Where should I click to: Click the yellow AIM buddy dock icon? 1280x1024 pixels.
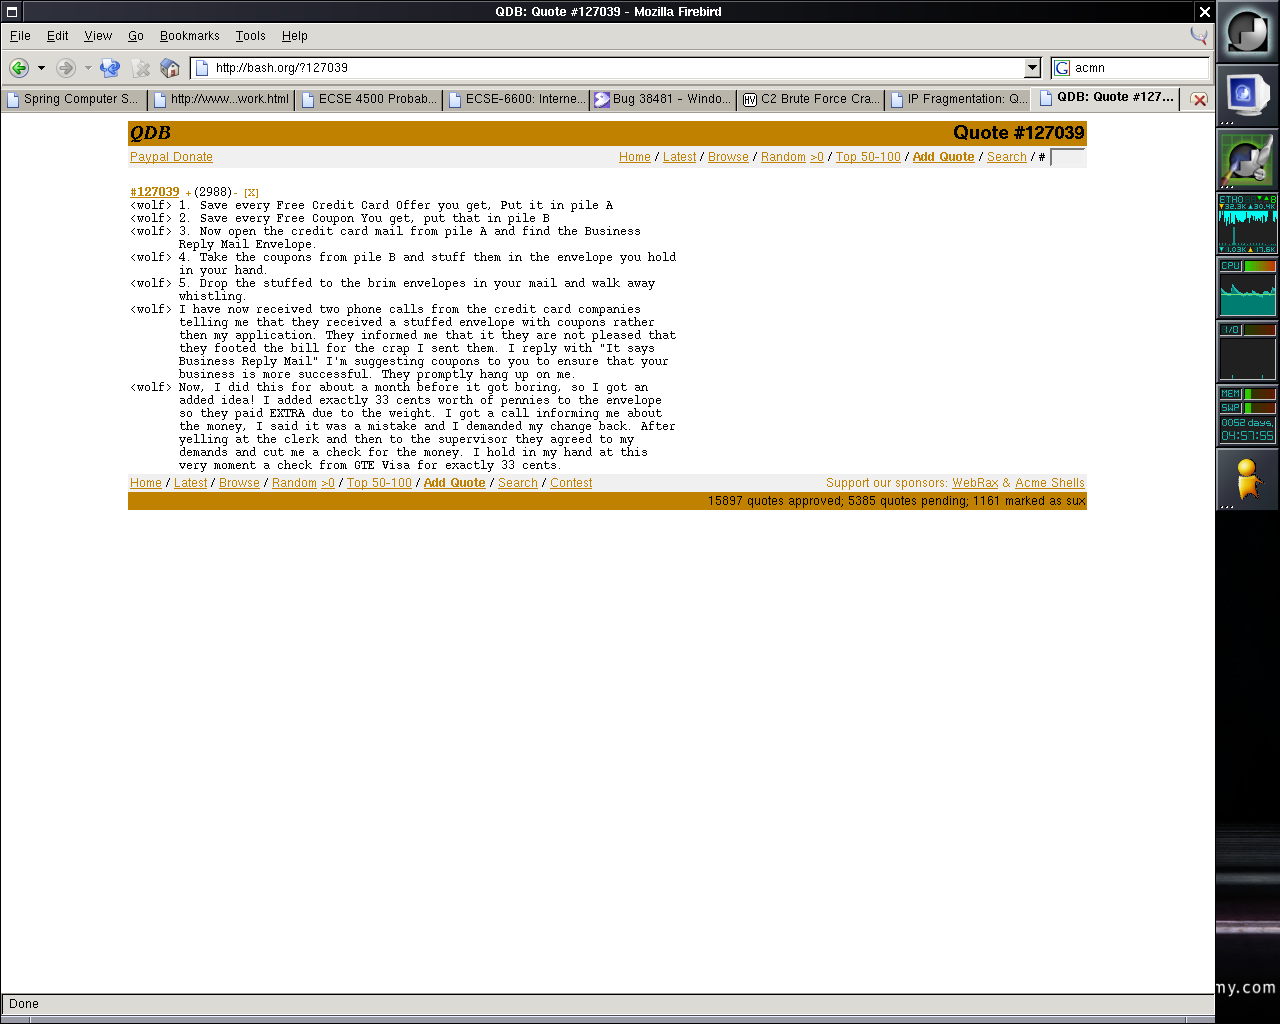1246,478
